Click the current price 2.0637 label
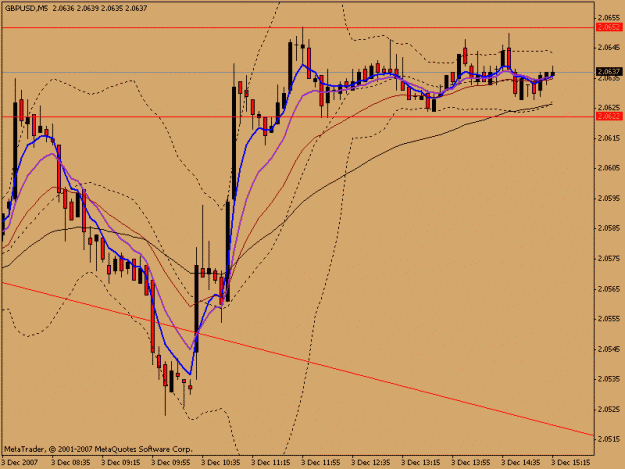 click(609, 72)
